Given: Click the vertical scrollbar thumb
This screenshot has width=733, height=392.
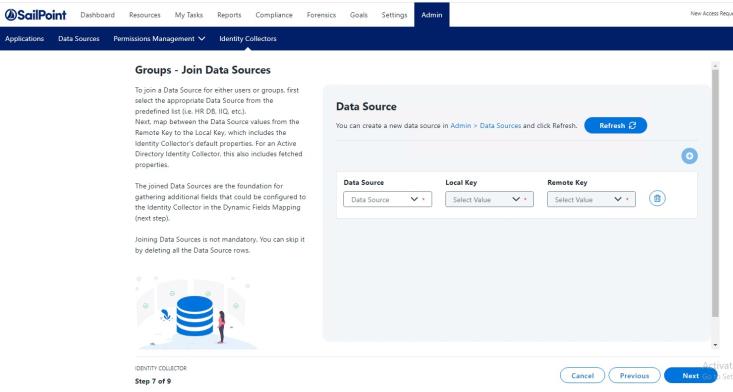Looking at the screenshot, I should point(715,193).
